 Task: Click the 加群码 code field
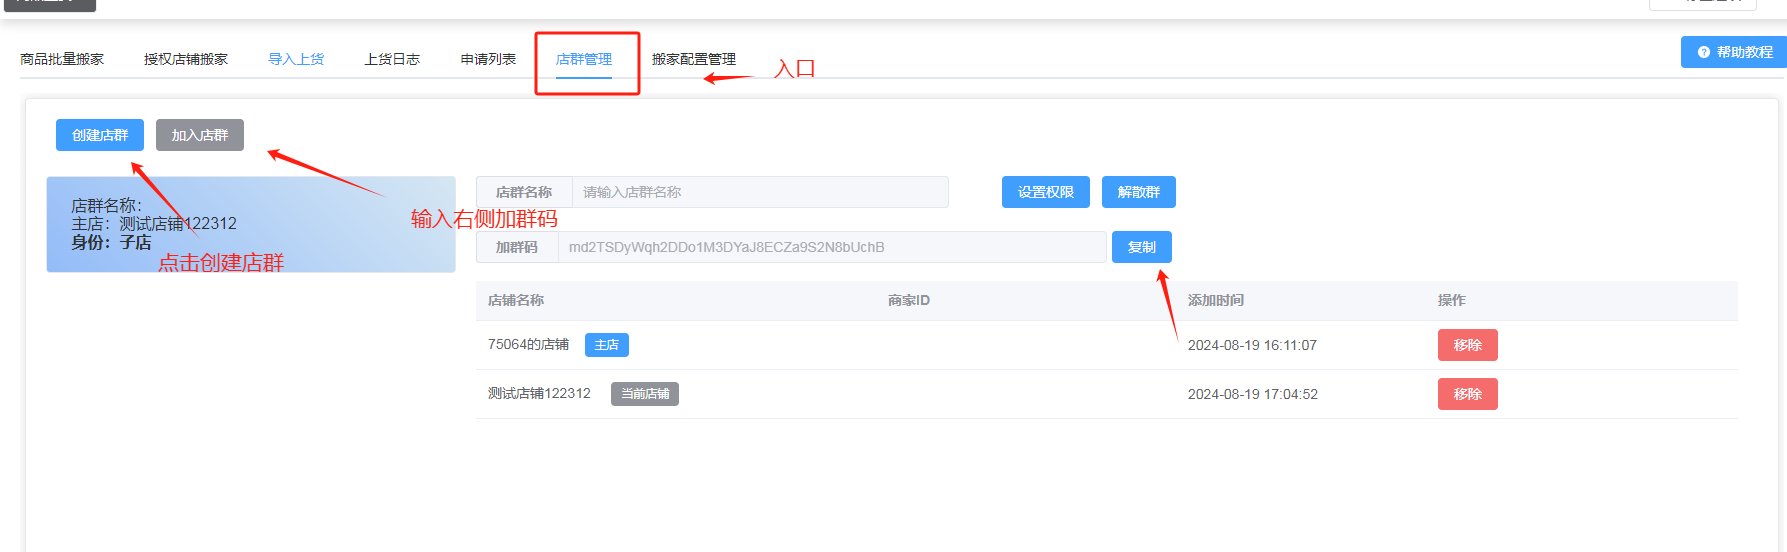click(x=830, y=247)
